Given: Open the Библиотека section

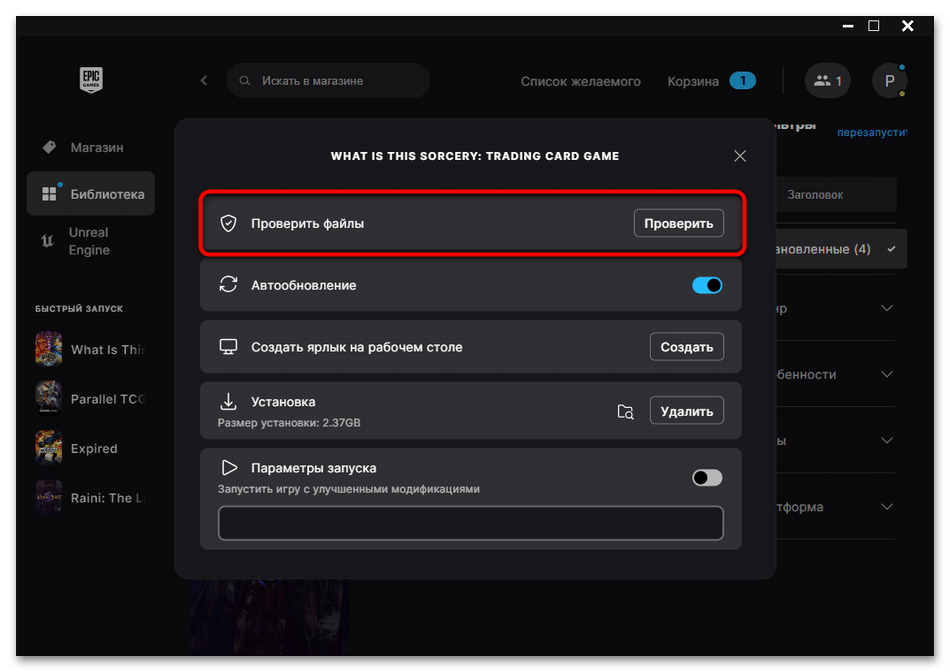Looking at the screenshot, I should tap(90, 194).
